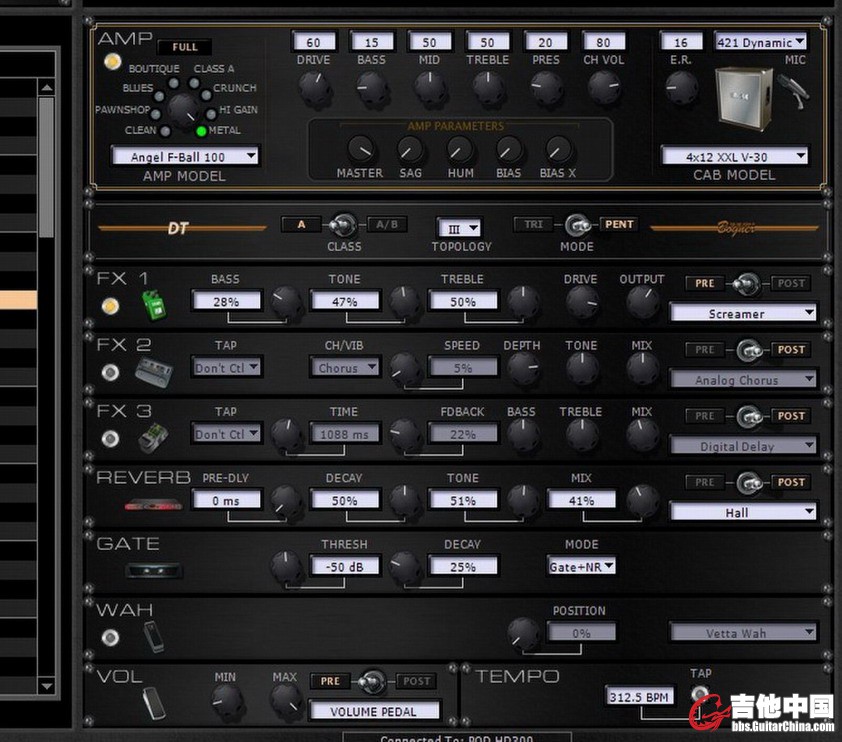Click the E.R. value field showing 16
The height and width of the screenshot is (742, 842).
point(681,42)
